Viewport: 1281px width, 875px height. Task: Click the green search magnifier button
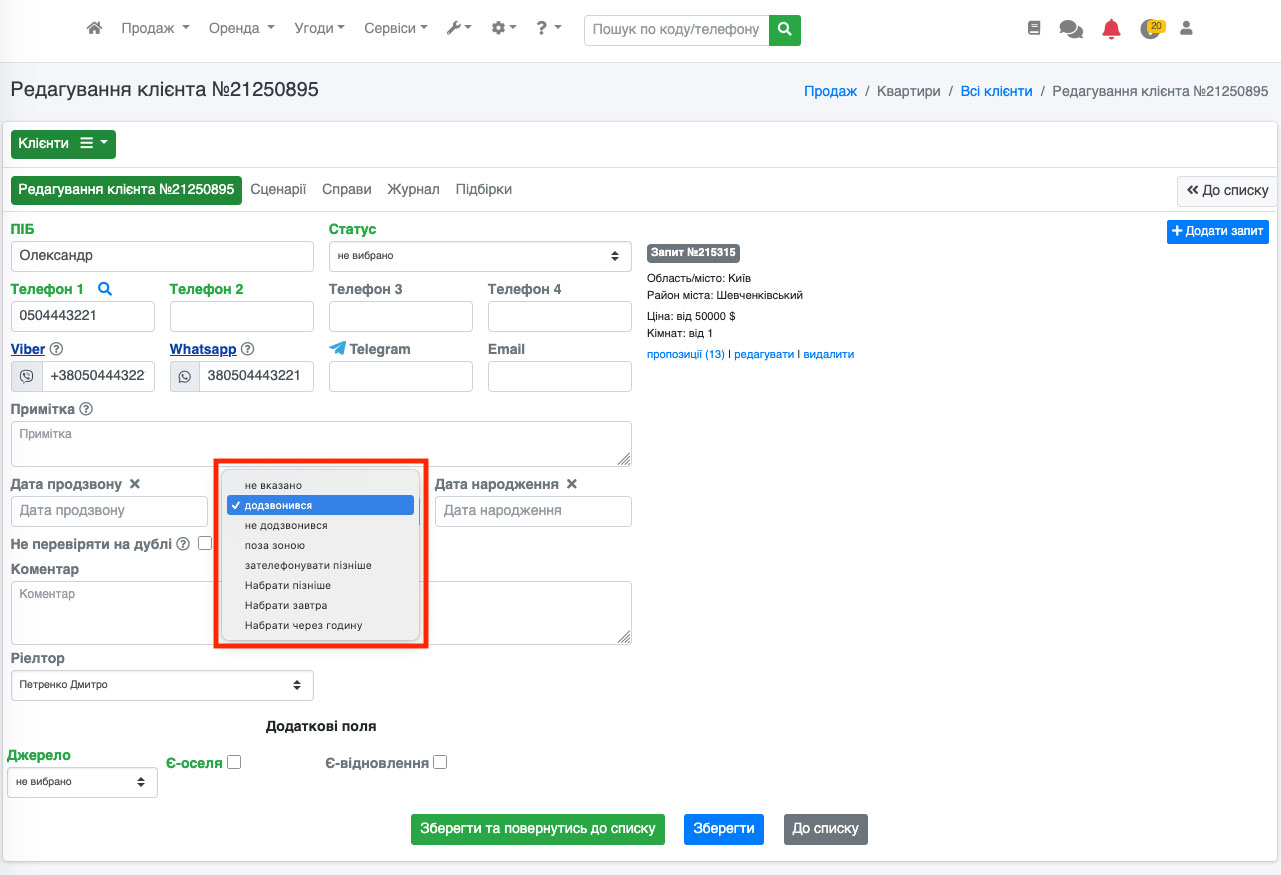point(785,30)
